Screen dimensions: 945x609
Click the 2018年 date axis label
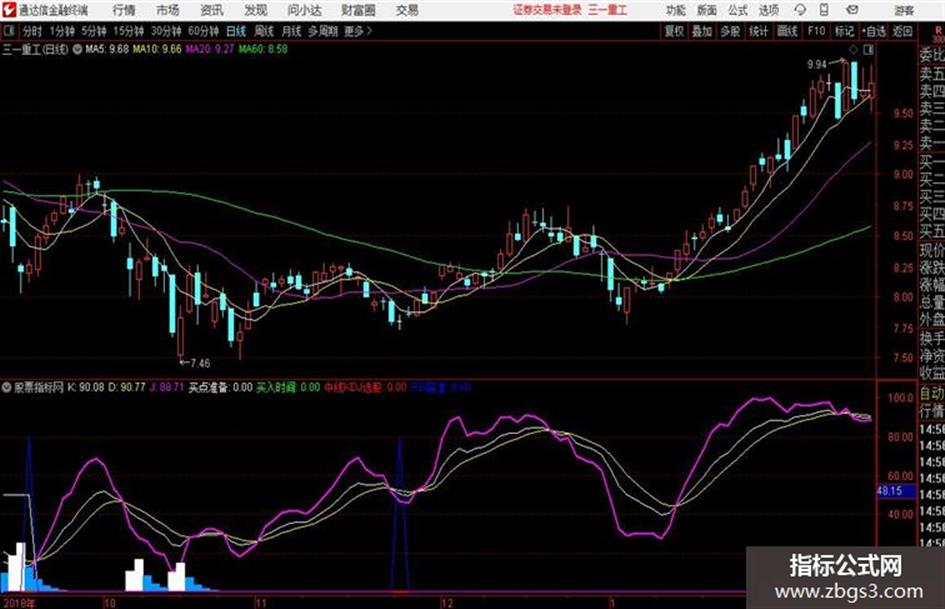[x=18, y=603]
